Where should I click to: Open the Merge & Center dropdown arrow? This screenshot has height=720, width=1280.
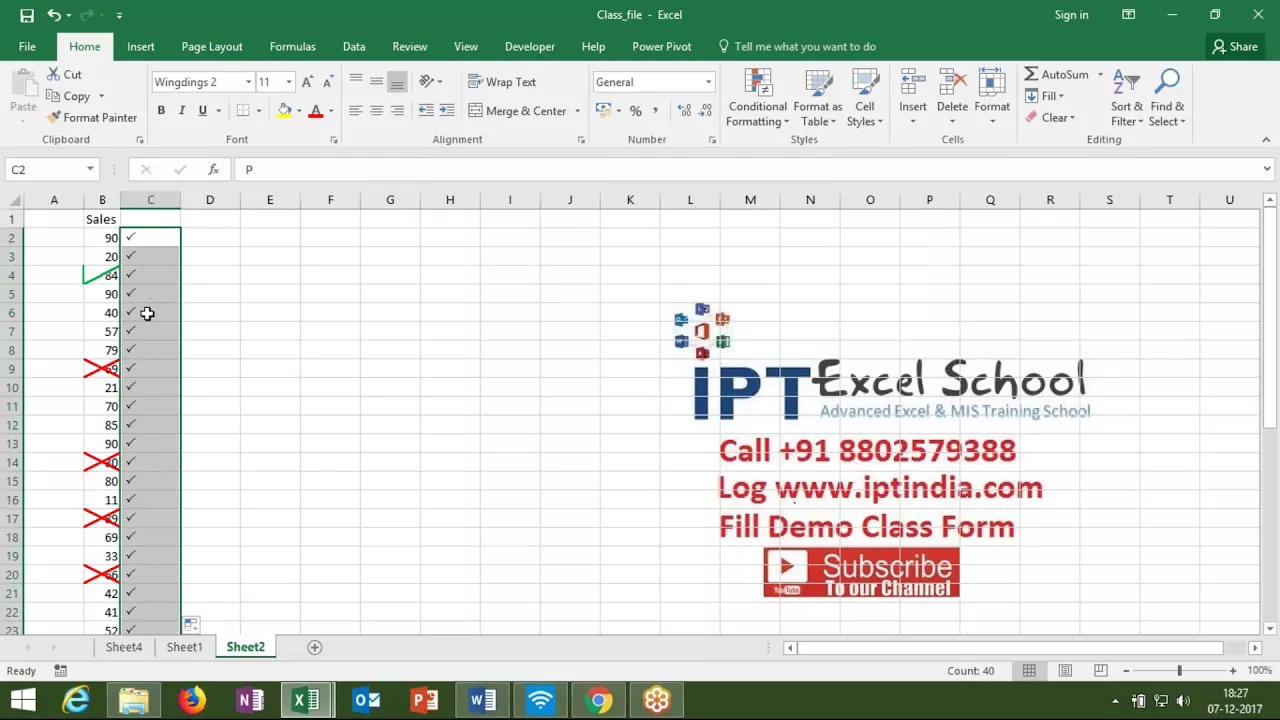[x=577, y=111]
